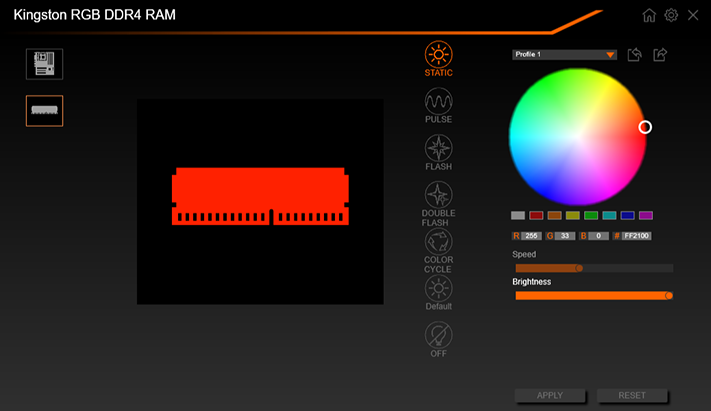
Task: Click the G value field showing 33
Action: point(565,236)
